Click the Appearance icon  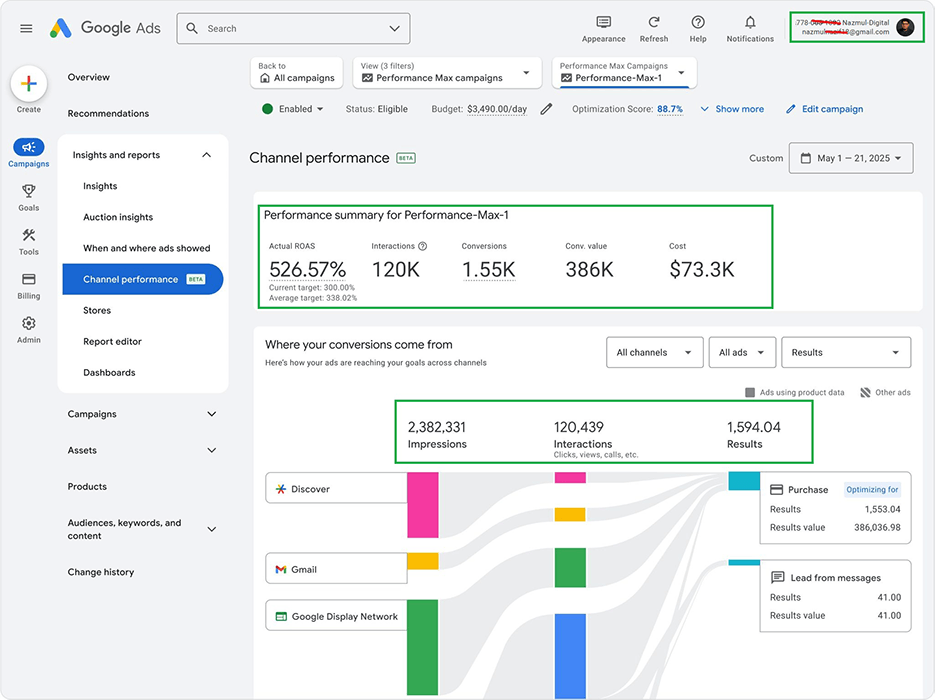[x=603, y=23]
